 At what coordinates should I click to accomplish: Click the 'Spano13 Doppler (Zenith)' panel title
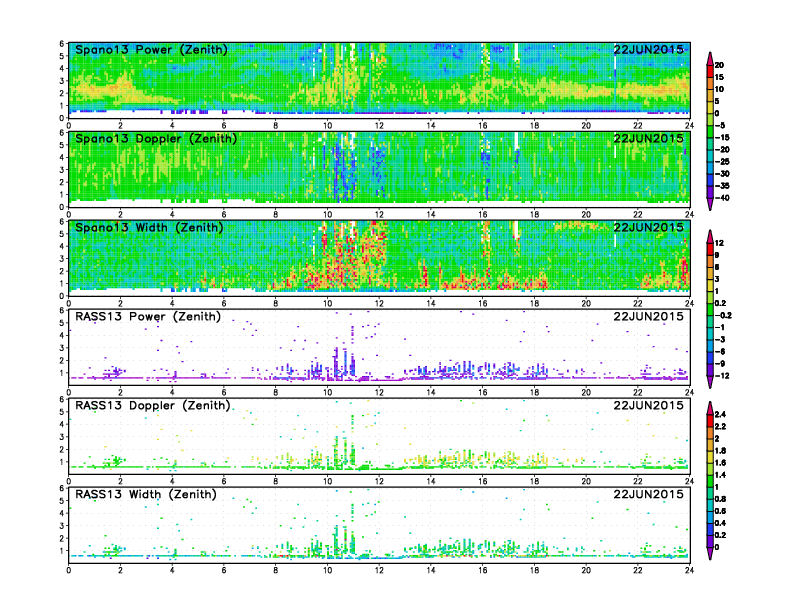click(156, 139)
